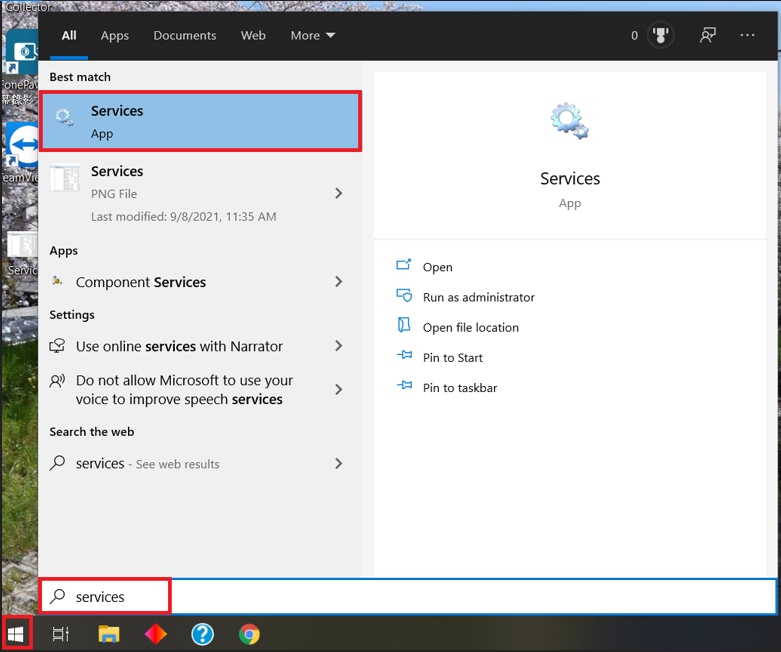
Task: Switch to the Apps tab
Action: tap(115, 35)
